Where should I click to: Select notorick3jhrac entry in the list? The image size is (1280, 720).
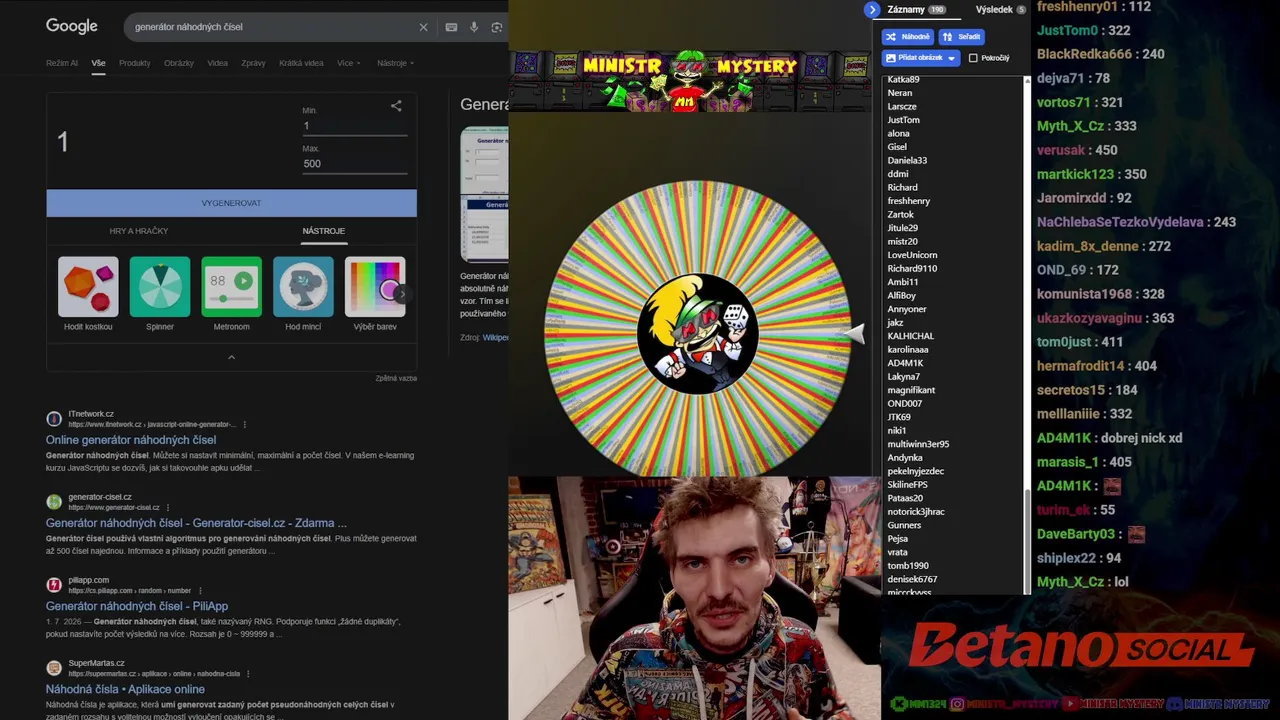pyautogui.click(x=916, y=512)
